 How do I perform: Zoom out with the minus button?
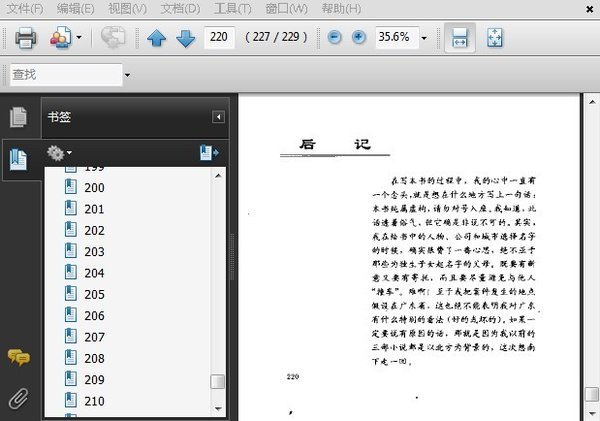(334, 37)
